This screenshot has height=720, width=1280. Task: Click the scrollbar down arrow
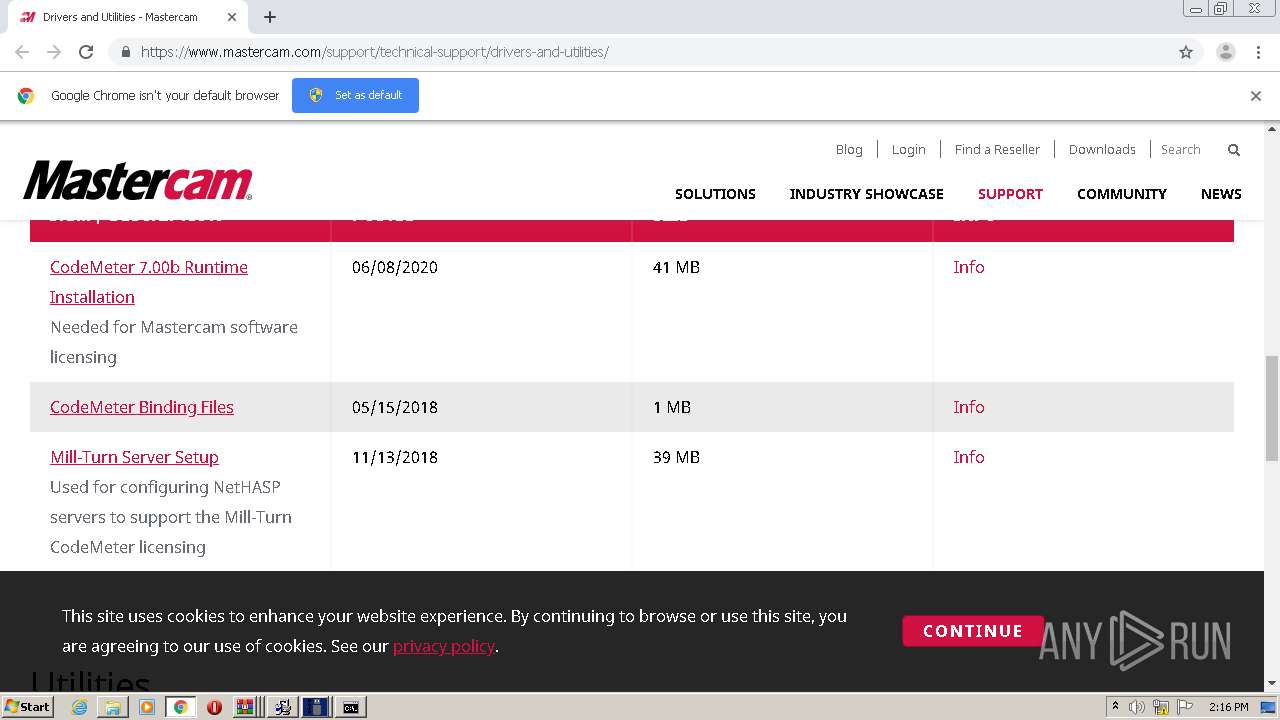pyautogui.click(x=1272, y=684)
